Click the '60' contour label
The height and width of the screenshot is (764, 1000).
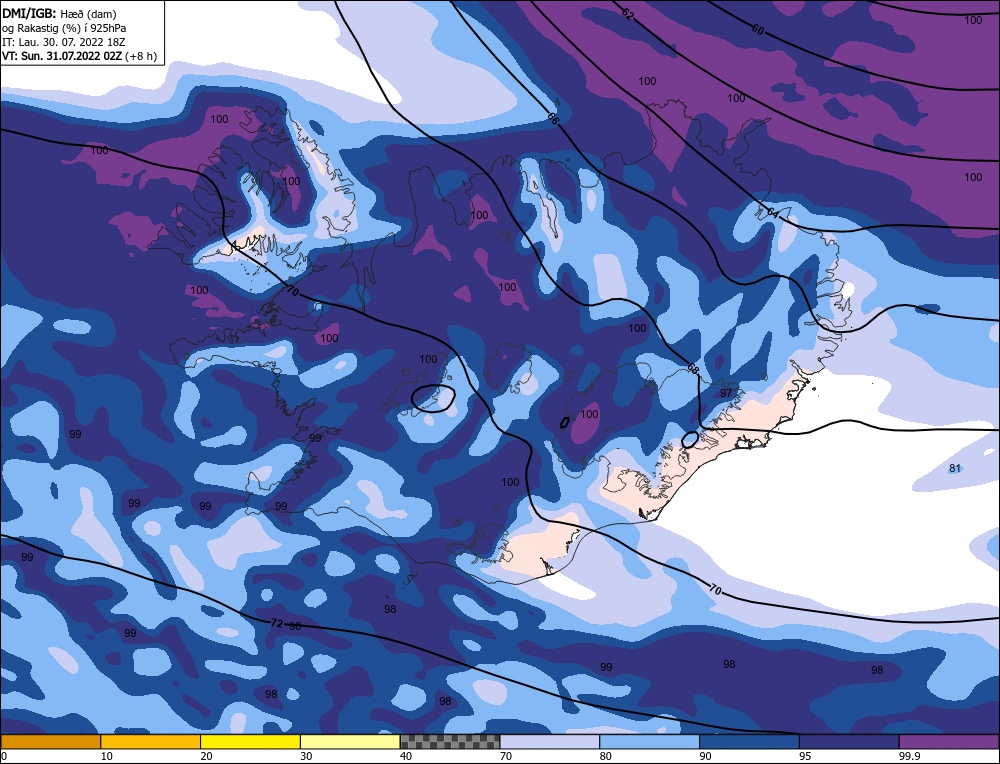757,29
